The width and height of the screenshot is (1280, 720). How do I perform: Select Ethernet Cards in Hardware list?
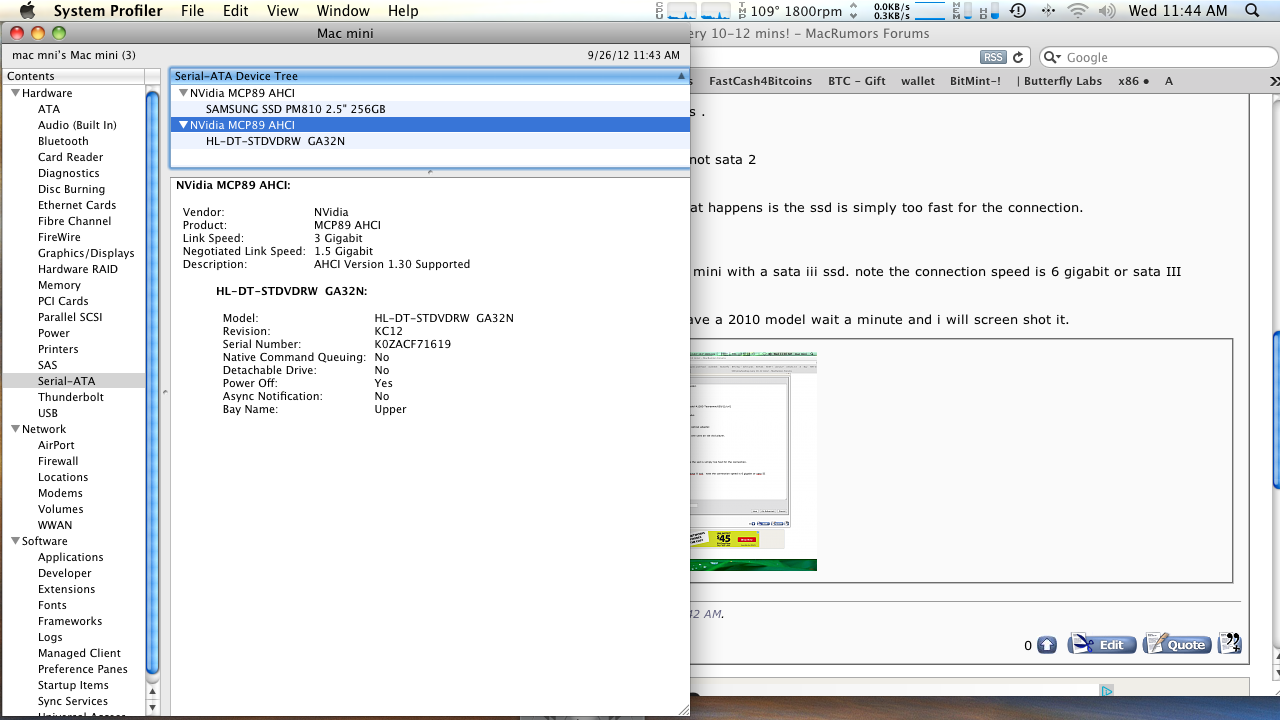point(77,205)
